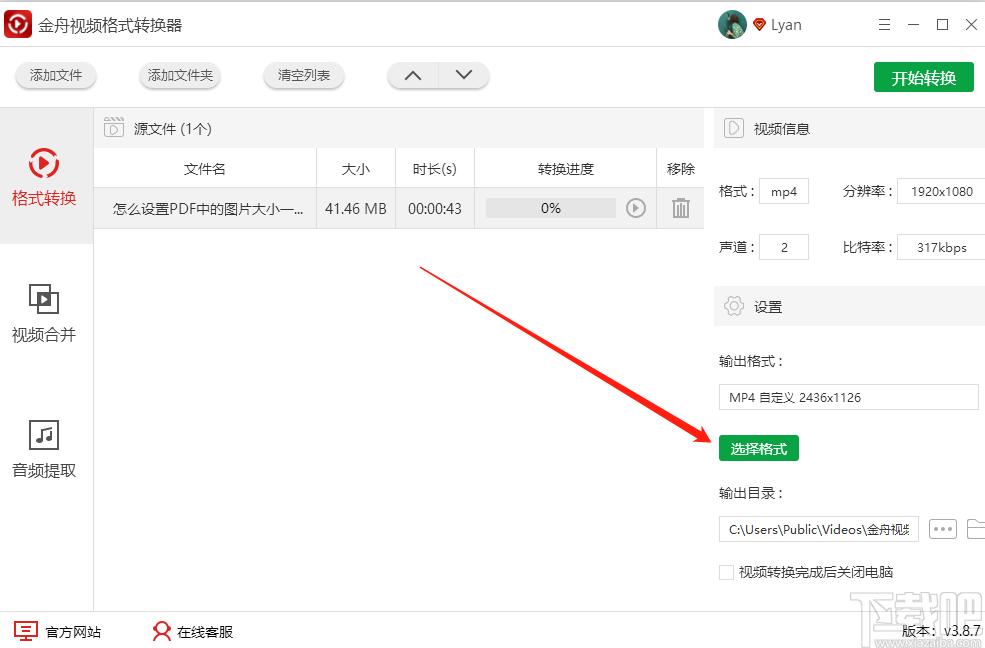Click the 官方网站 monitor icon
985x648 pixels.
tap(26, 631)
